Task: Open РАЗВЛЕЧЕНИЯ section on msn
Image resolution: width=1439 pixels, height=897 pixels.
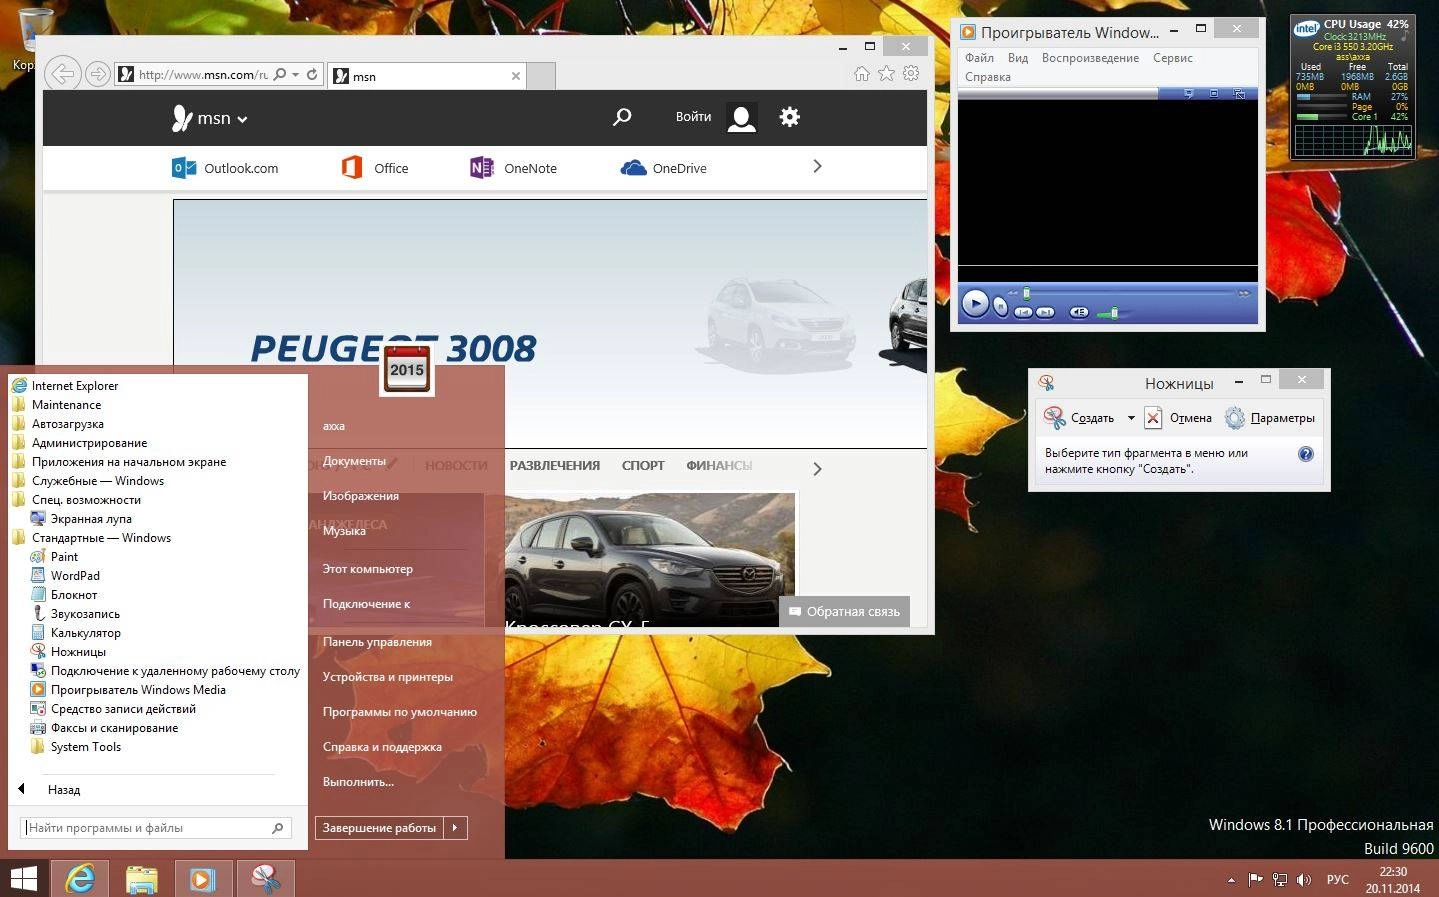Action: pos(554,466)
